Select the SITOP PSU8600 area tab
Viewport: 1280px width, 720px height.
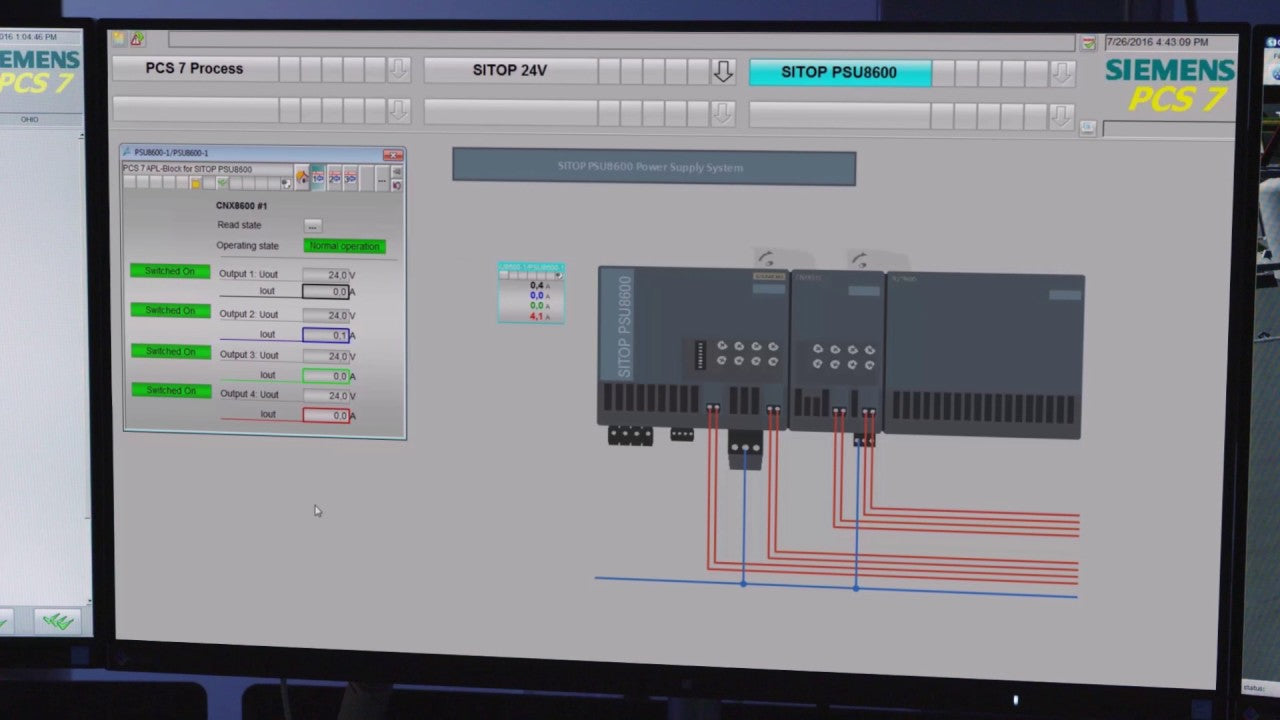point(840,72)
